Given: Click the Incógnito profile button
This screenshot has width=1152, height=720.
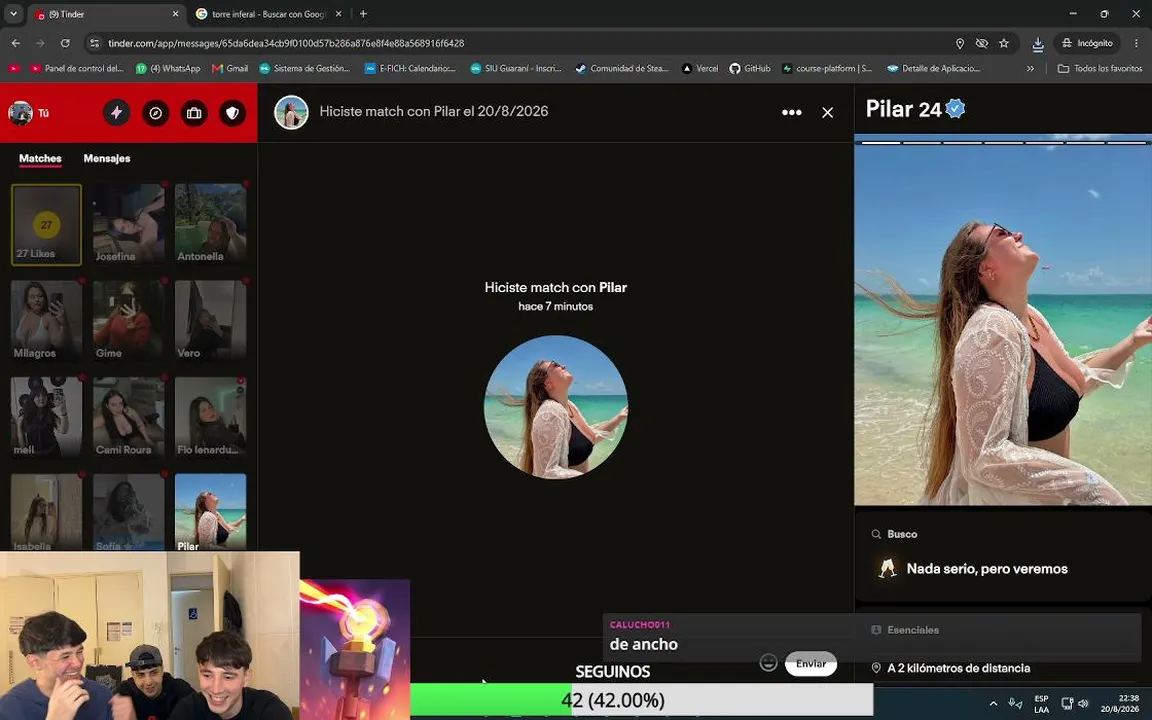Looking at the screenshot, I should pyautogui.click(x=1087, y=43).
